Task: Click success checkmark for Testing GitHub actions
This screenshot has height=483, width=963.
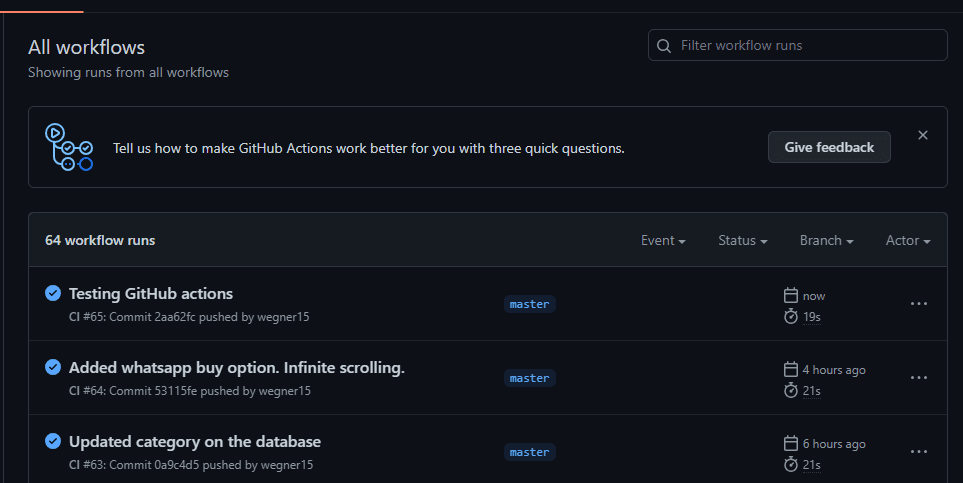Action: pos(53,293)
